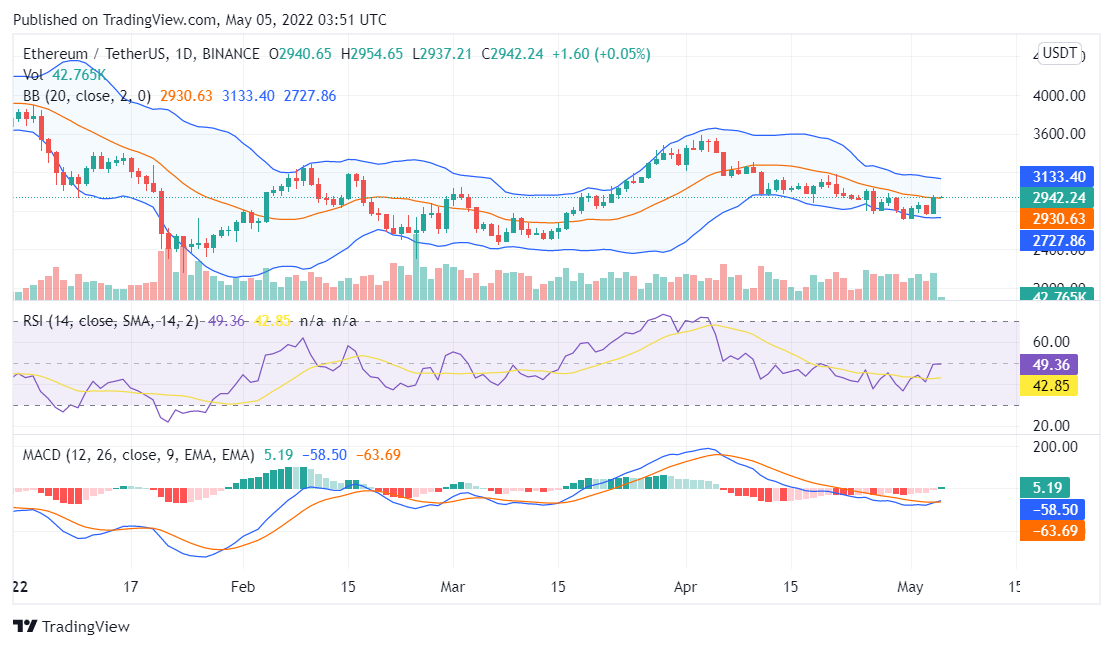The height and width of the screenshot is (648, 1113).
Task: Select the USDT currency unit button
Action: 1058,54
